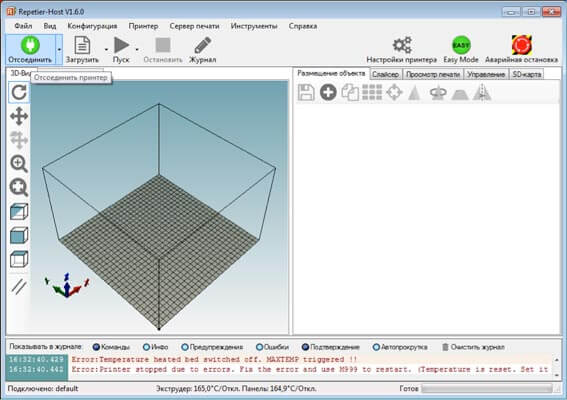Click the green Отсоединить connect icon
567x400 pixels.
(x=30, y=45)
